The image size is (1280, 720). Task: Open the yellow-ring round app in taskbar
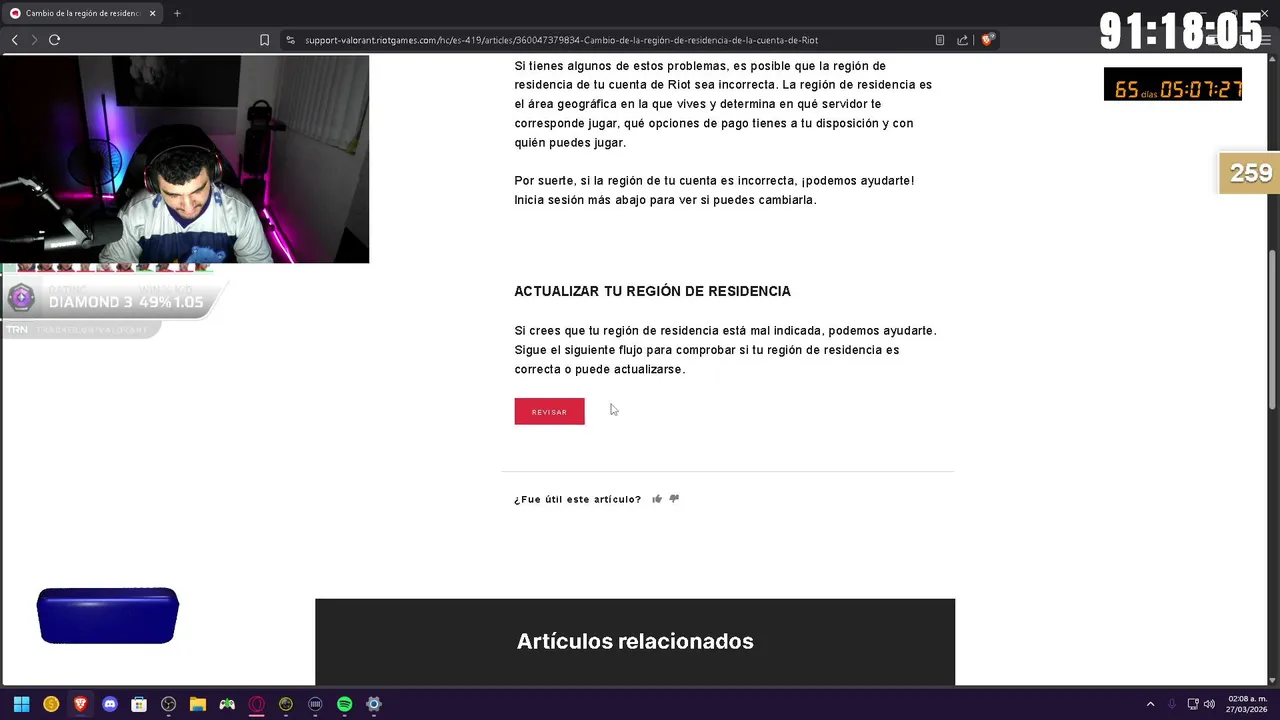pyautogui.click(x=286, y=704)
